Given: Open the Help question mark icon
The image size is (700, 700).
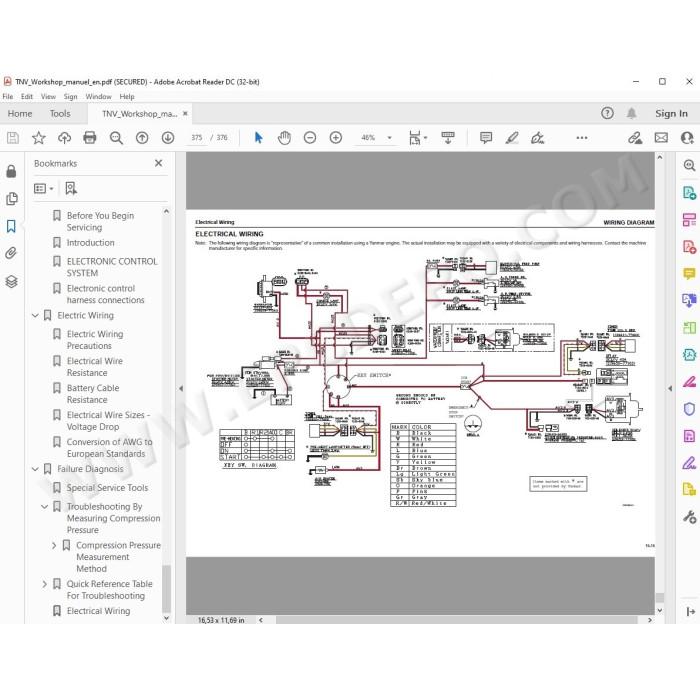Looking at the screenshot, I should coord(607,113).
